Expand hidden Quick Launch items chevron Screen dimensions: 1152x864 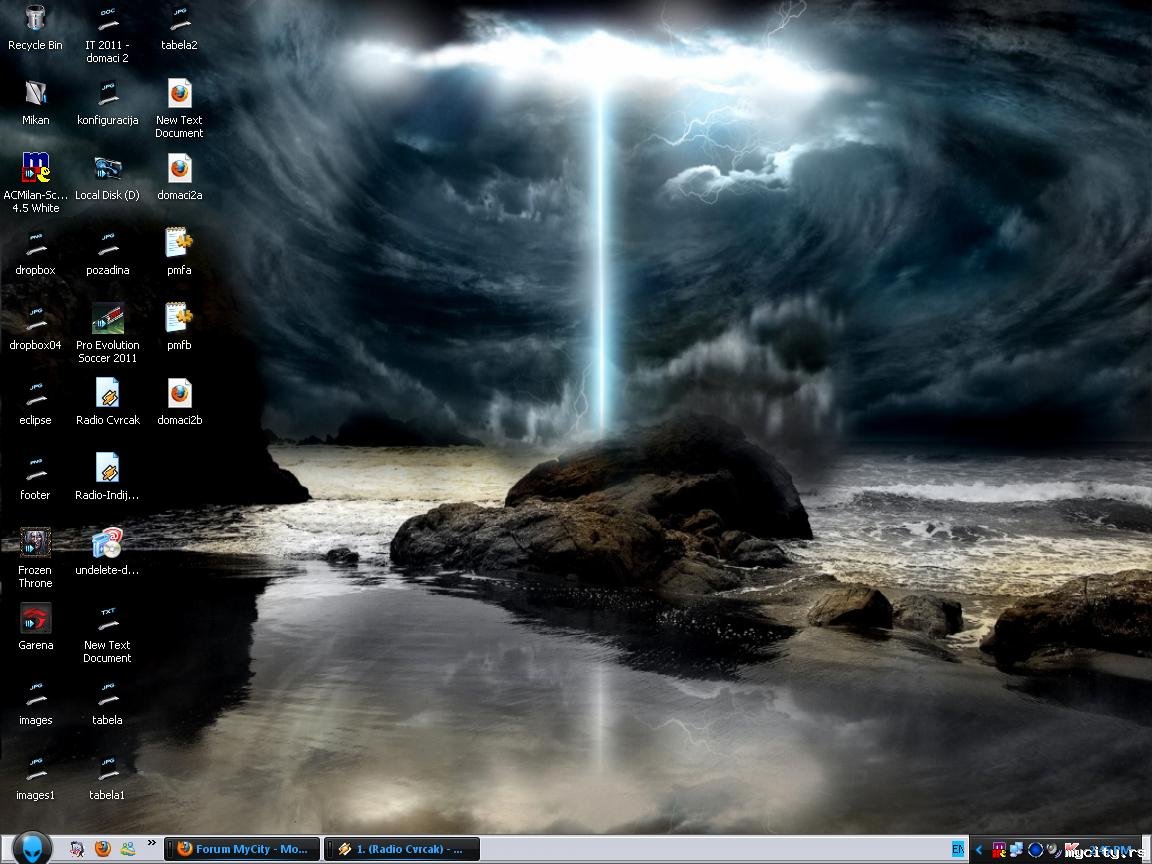point(151,843)
